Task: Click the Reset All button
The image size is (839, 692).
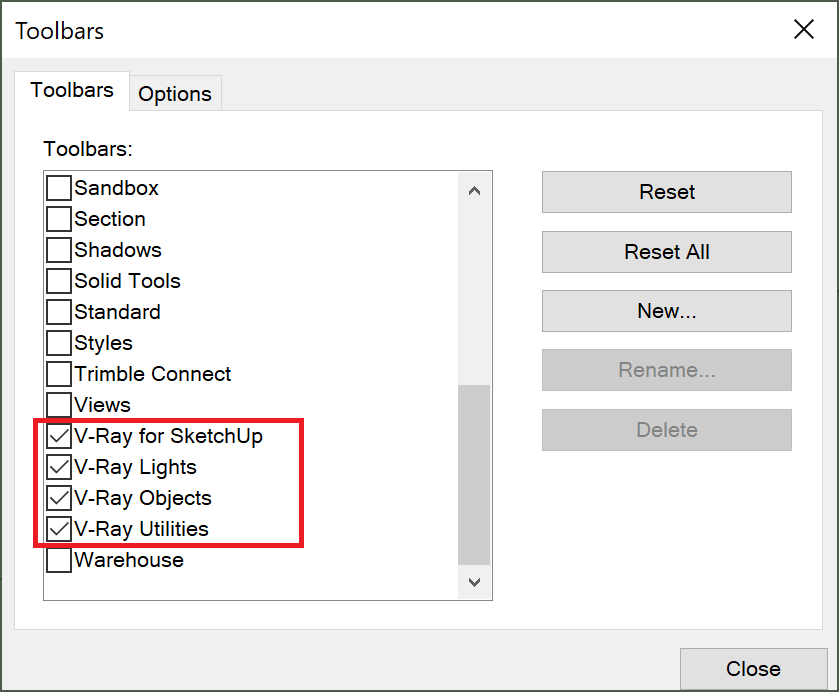Action: (x=667, y=252)
